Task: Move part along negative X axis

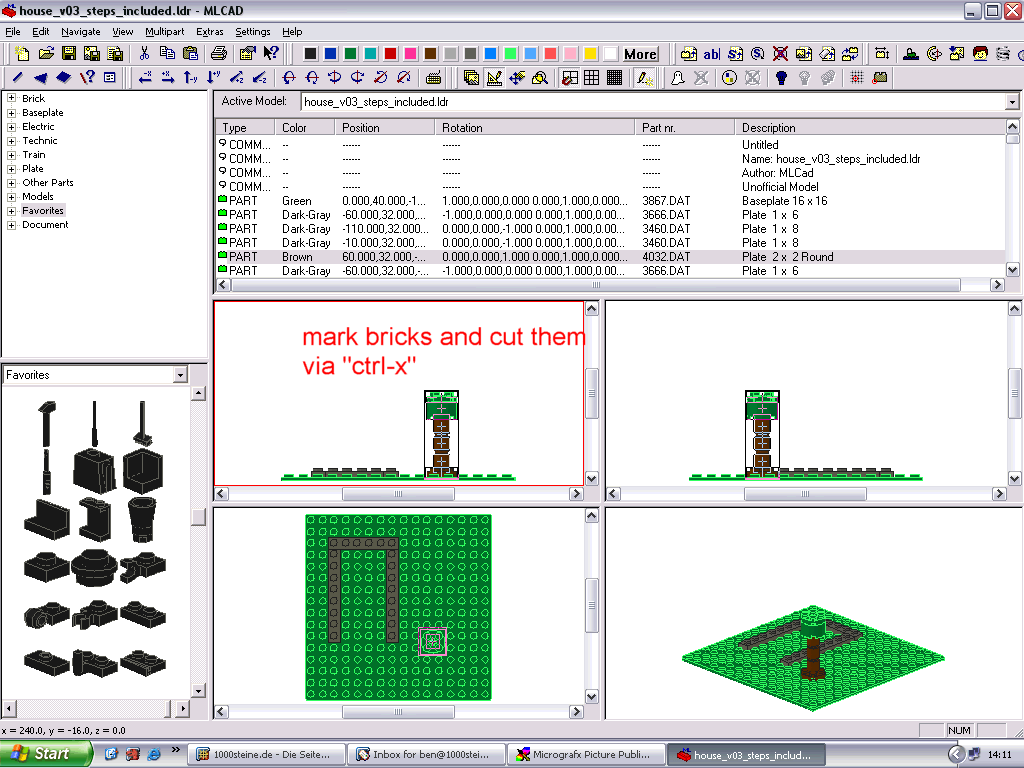Action: (145, 78)
